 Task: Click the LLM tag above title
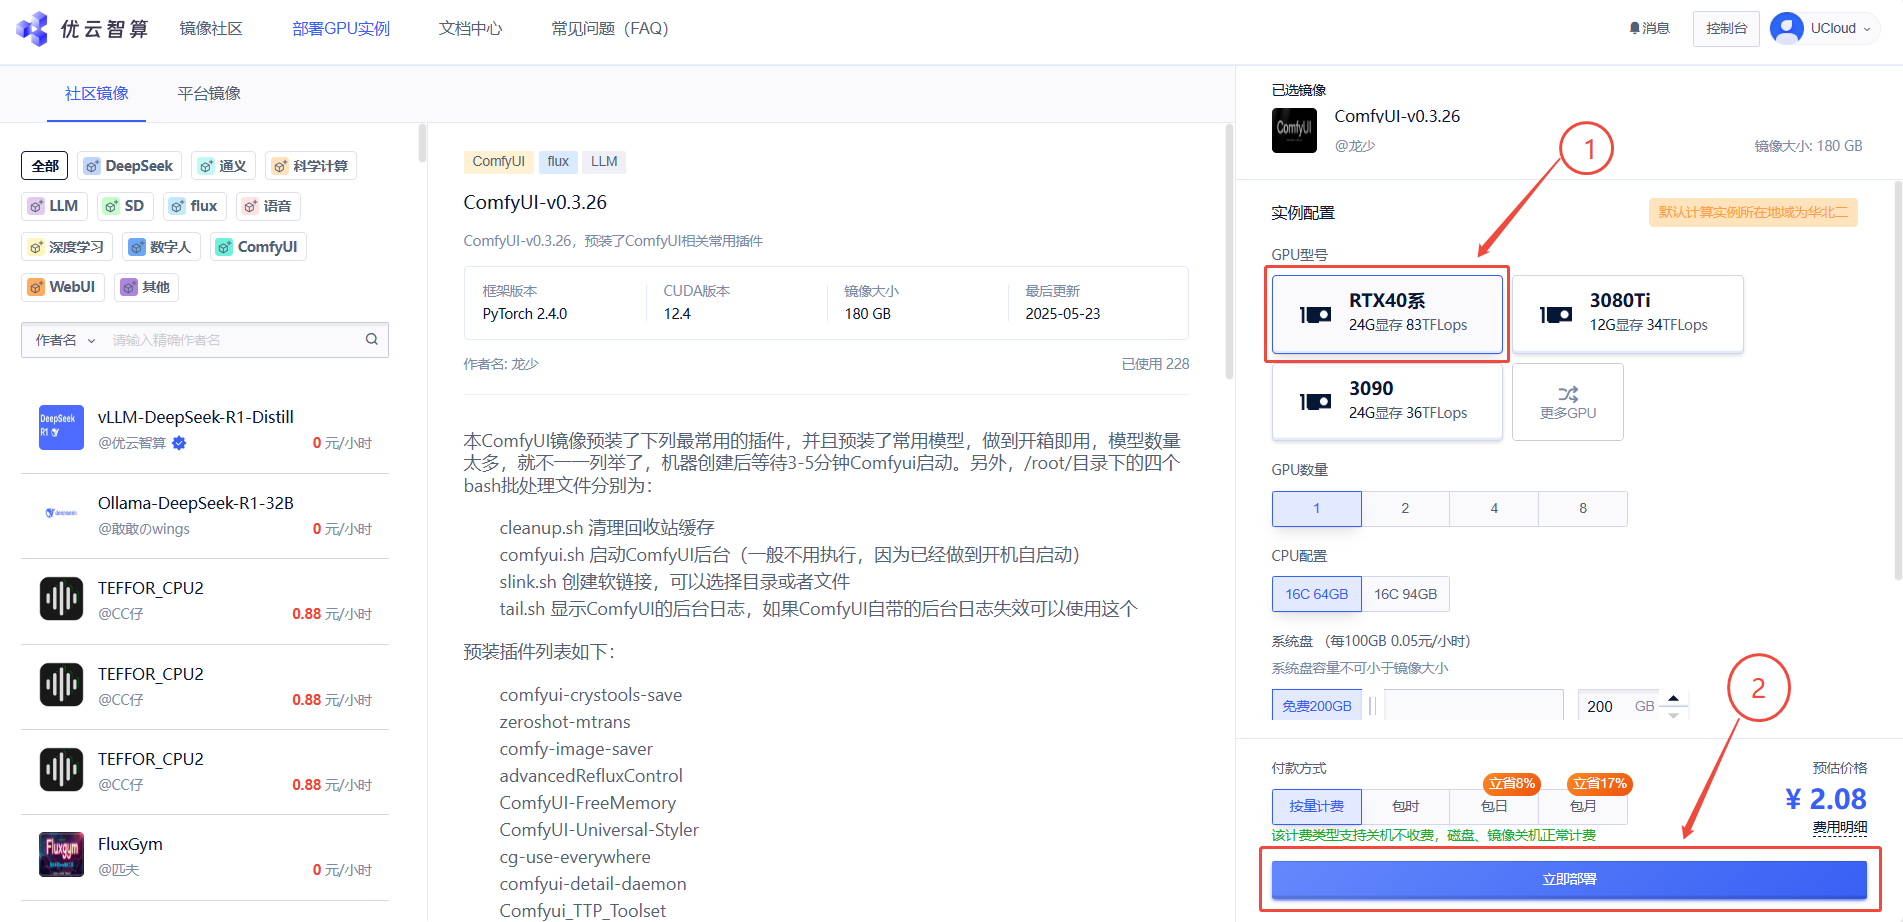tap(604, 161)
